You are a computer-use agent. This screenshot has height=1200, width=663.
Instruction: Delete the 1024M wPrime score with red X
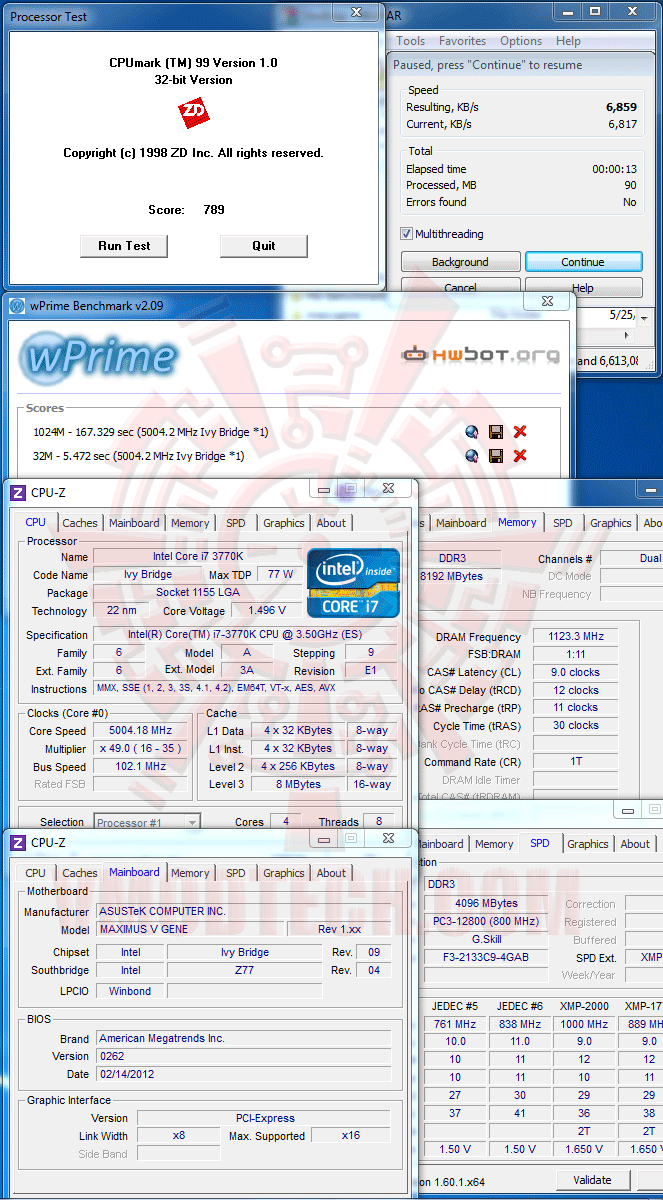(520, 432)
